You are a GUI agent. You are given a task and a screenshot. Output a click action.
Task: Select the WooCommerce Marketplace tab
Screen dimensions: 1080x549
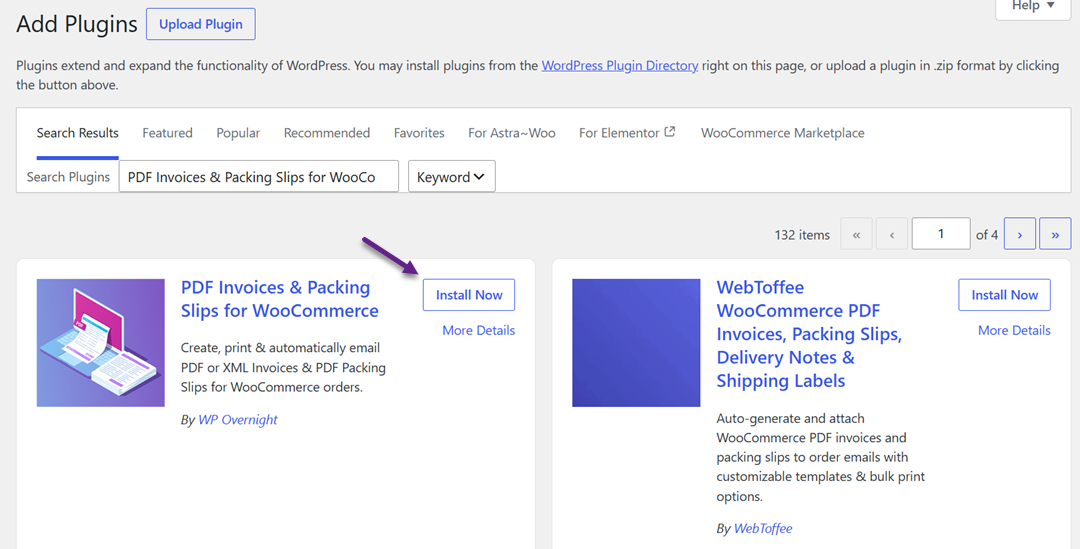coord(782,133)
